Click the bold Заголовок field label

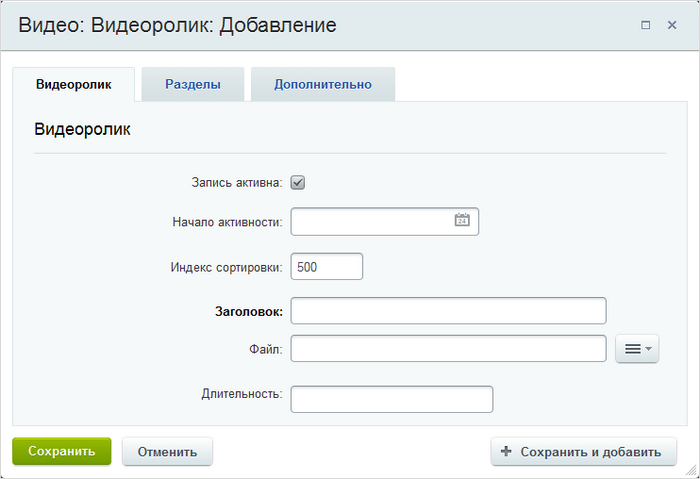tap(249, 311)
